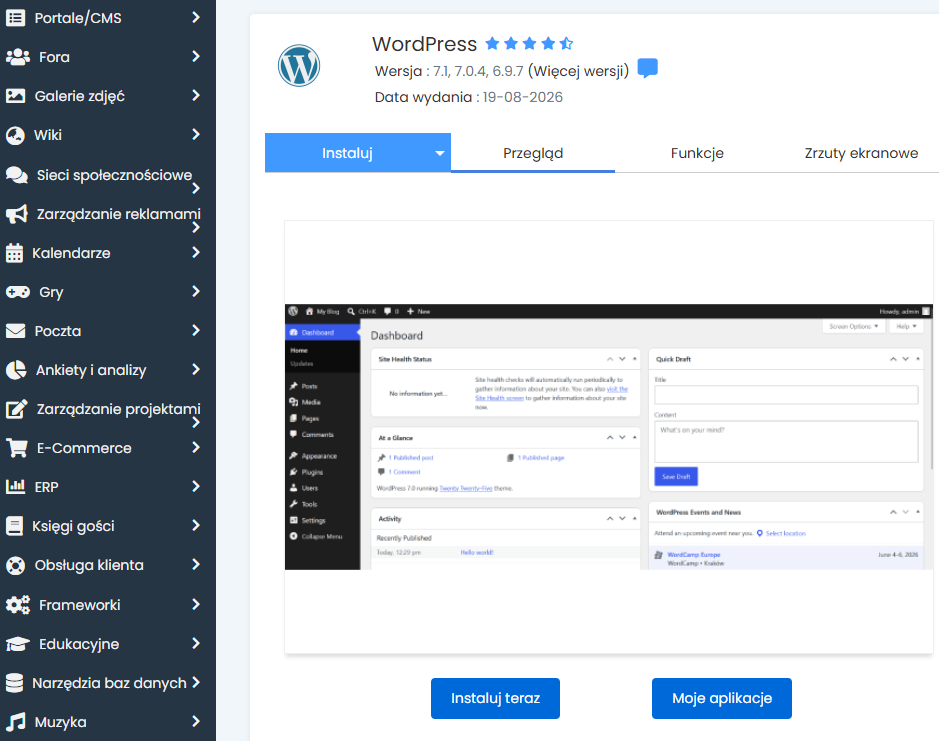Image resolution: width=939 pixels, height=741 pixels.
Task: Click the Narzędzia baz danych database icon
Action: tap(14, 683)
